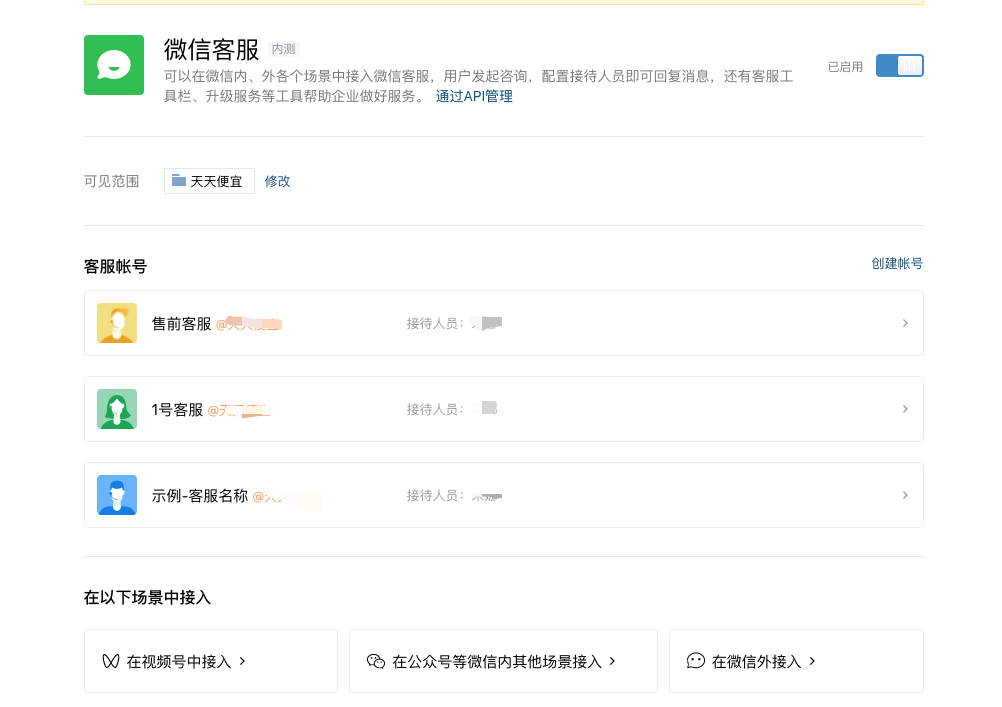Select the 售前客服 account name
This screenshot has width=1002, height=707.
[x=181, y=324]
